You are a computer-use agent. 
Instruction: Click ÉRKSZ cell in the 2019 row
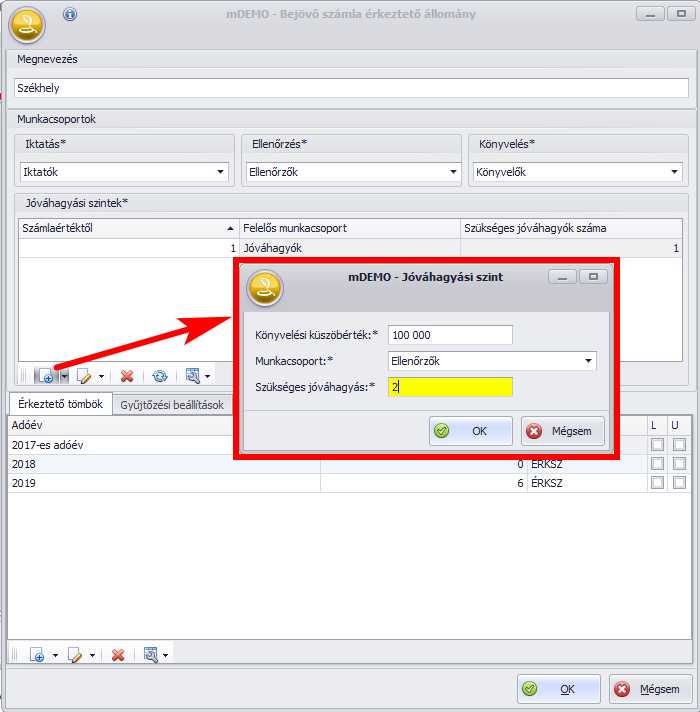587,483
